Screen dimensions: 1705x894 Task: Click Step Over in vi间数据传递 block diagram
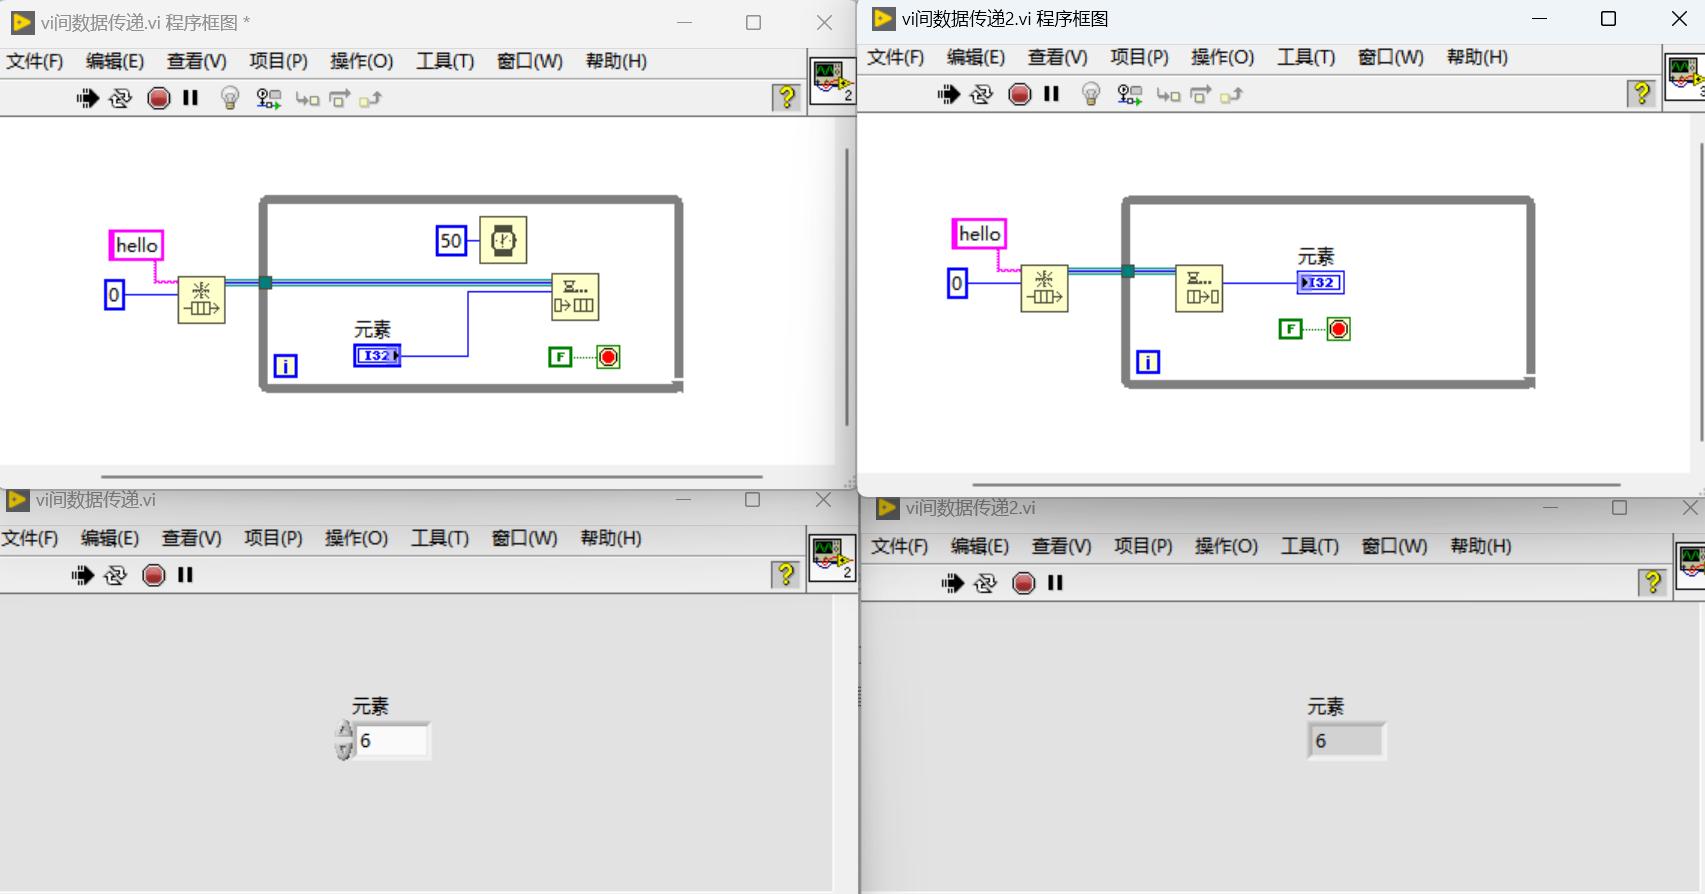pos(340,98)
